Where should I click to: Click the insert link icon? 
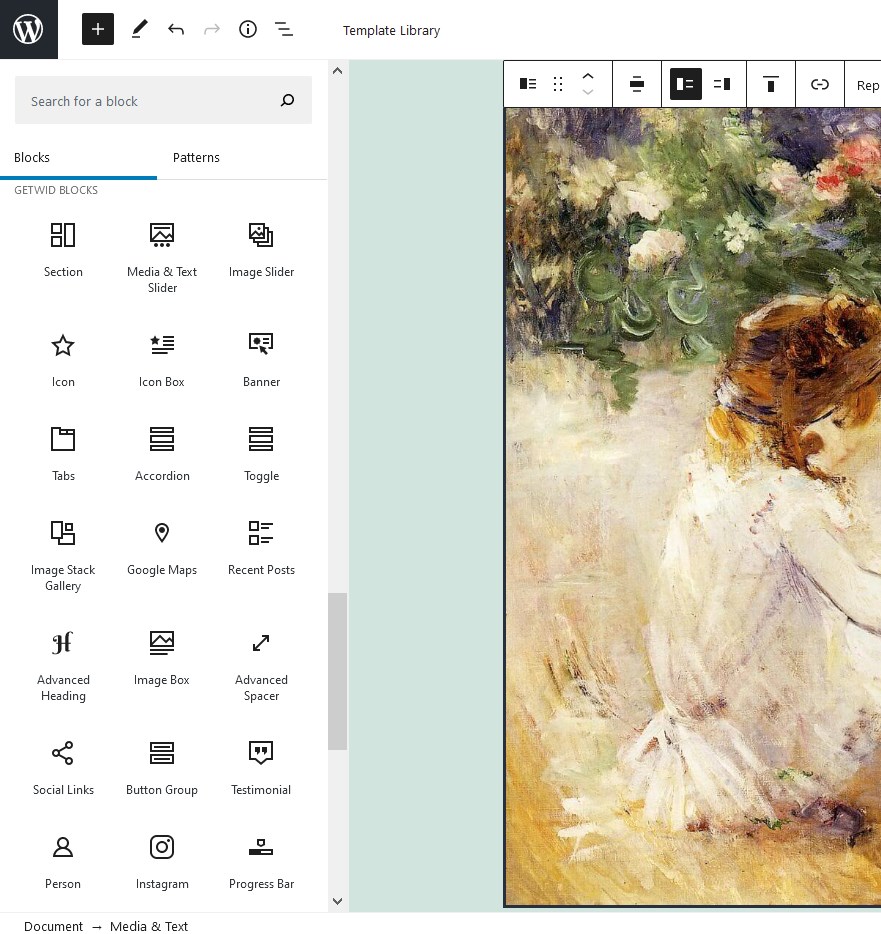tap(820, 84)
